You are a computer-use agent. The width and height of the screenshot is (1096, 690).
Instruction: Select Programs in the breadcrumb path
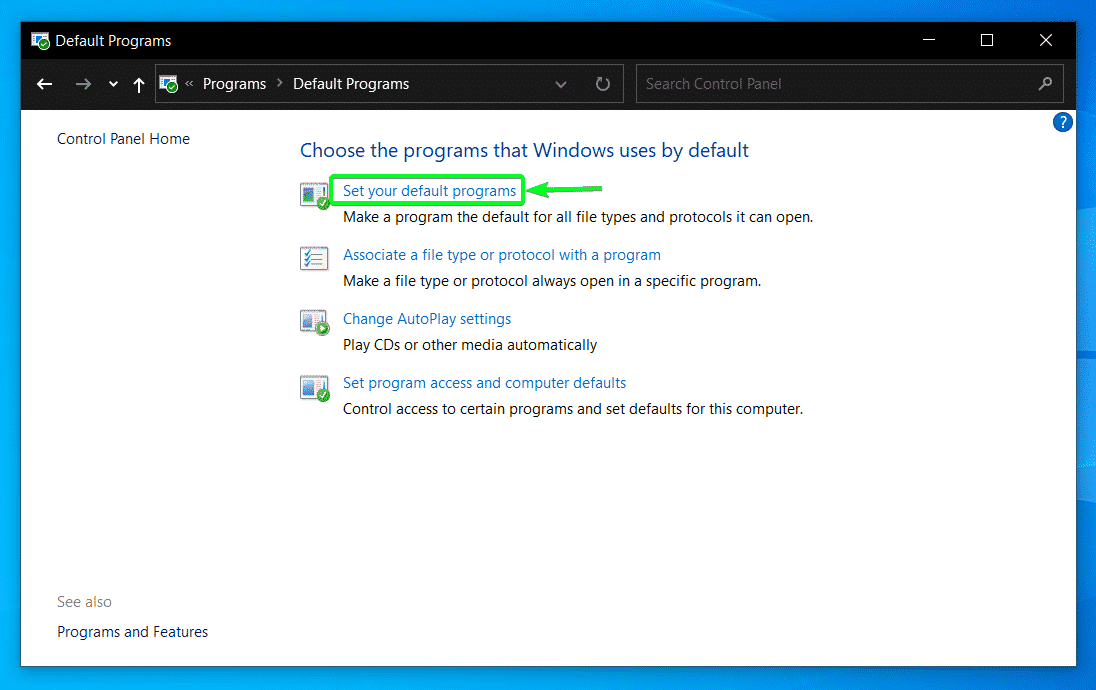pos(234,84)
